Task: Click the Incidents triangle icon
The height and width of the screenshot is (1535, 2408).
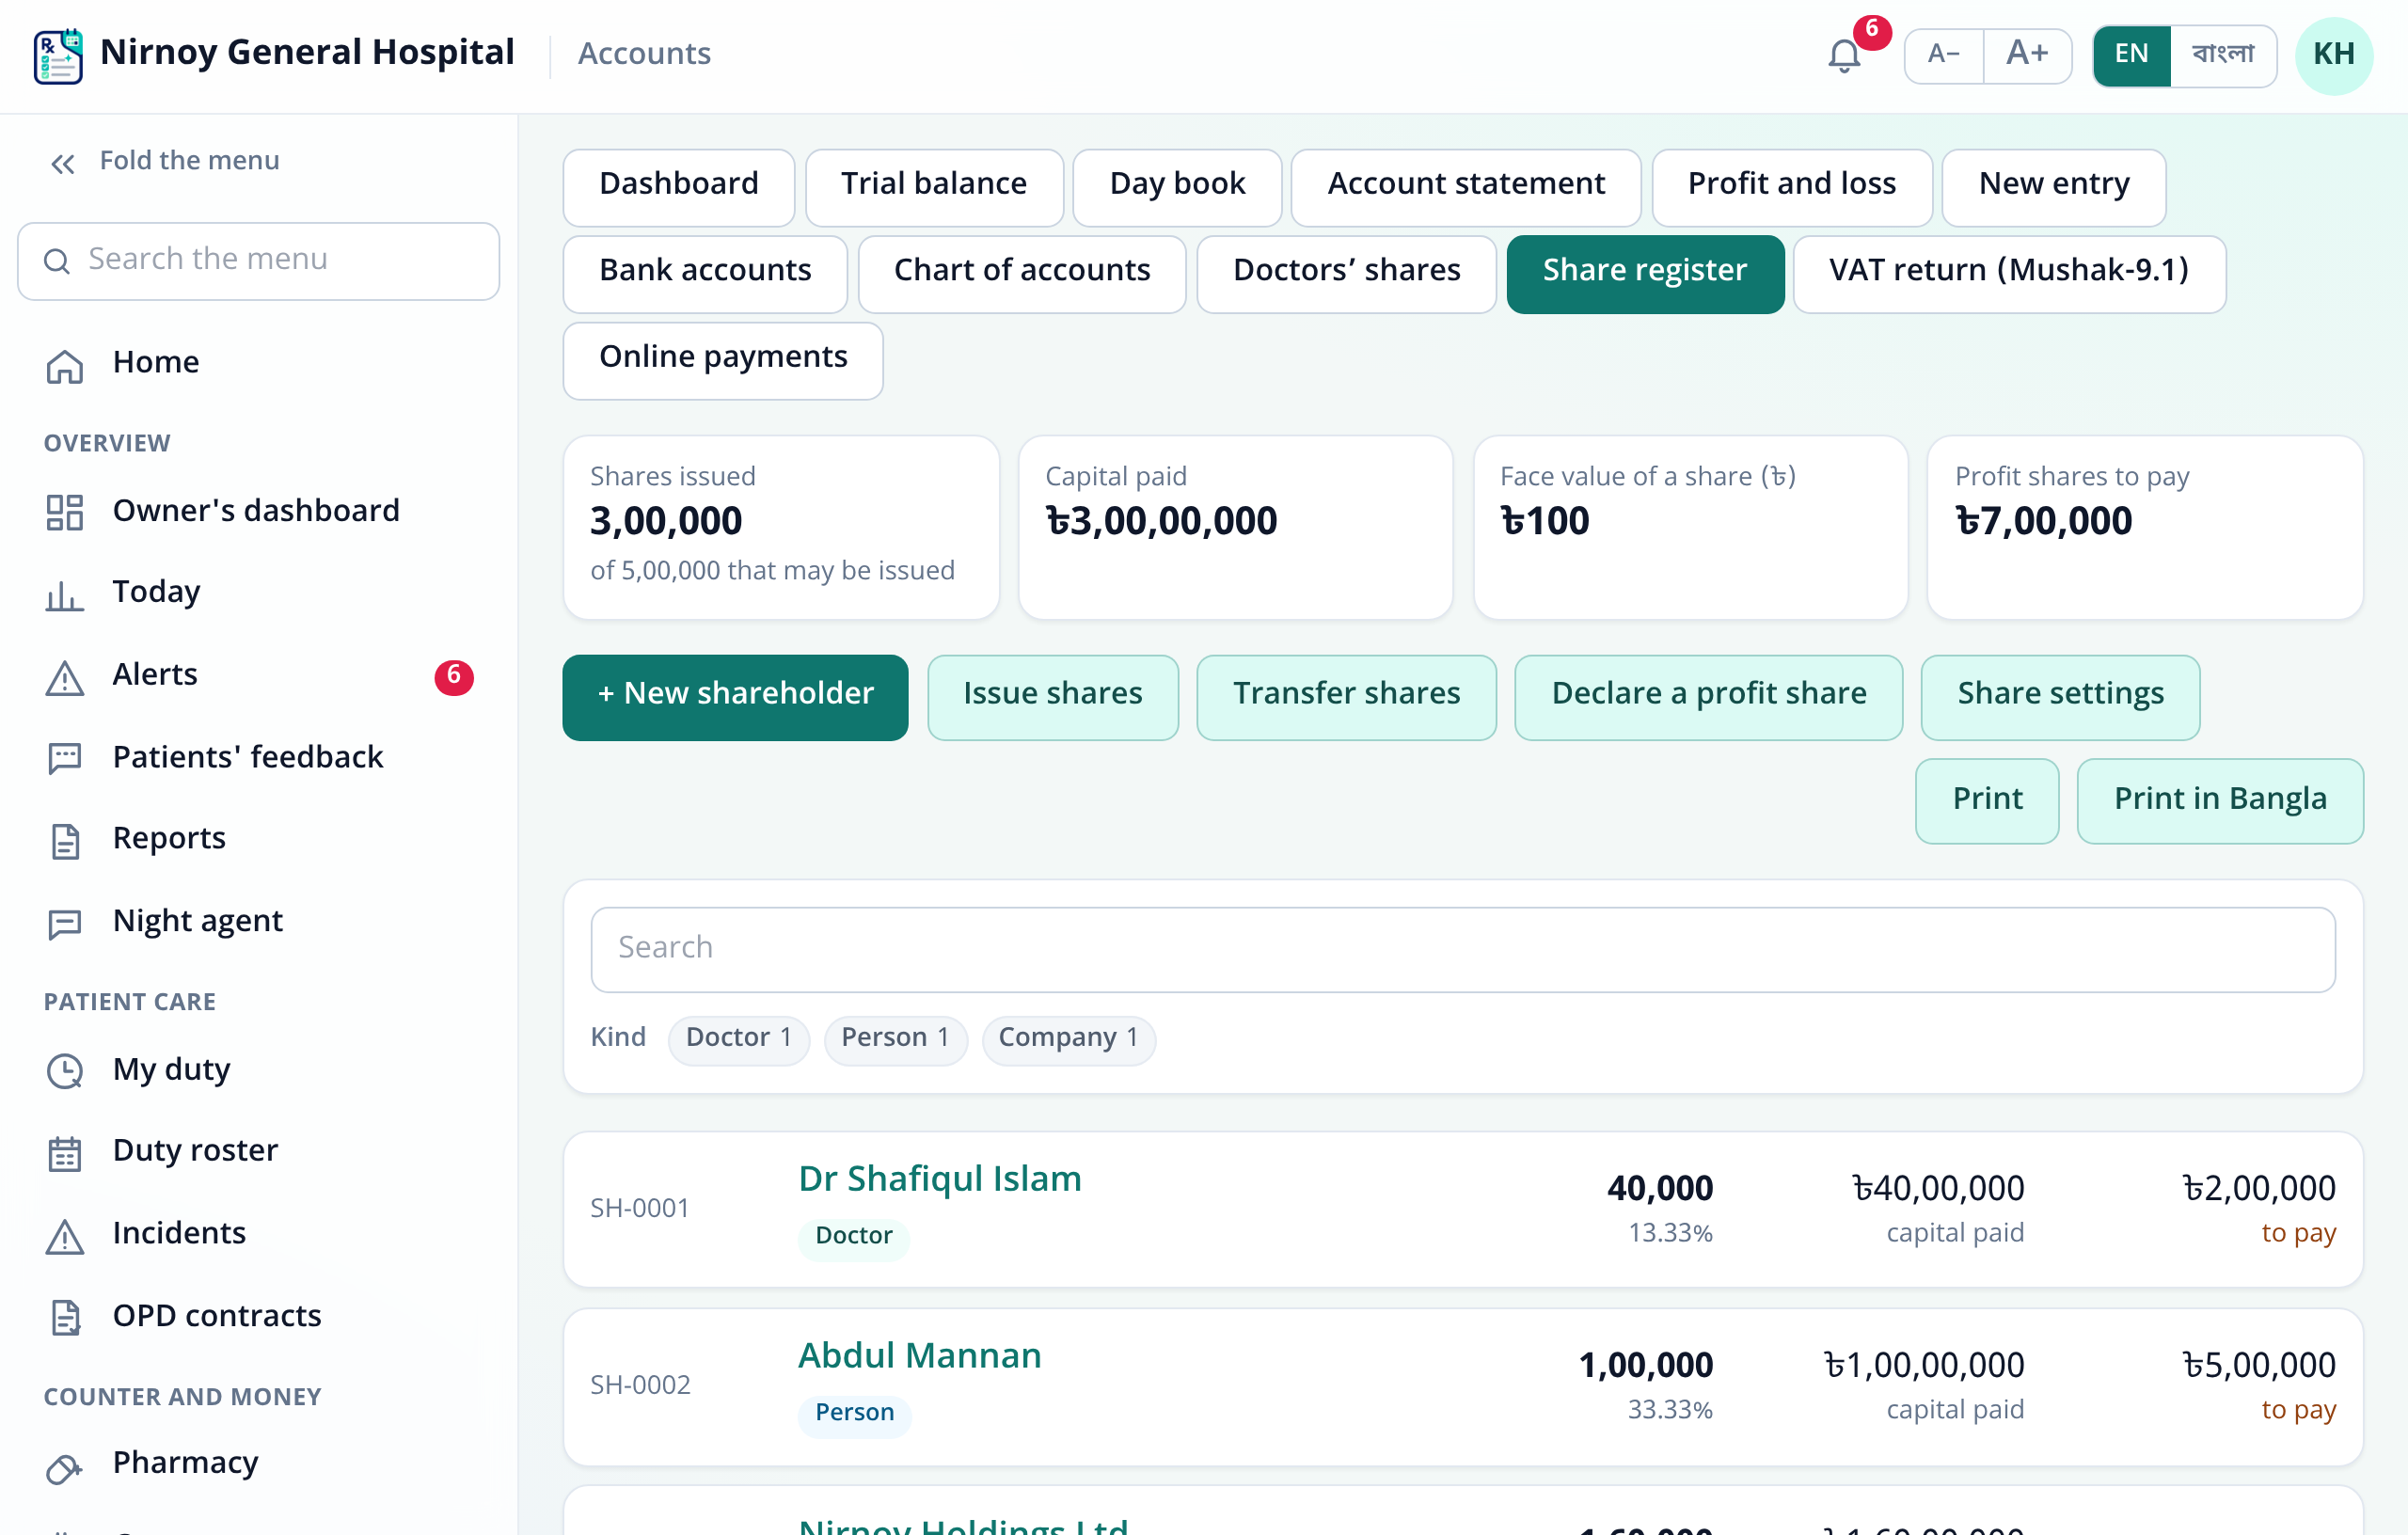Action: click(65, 1236)
